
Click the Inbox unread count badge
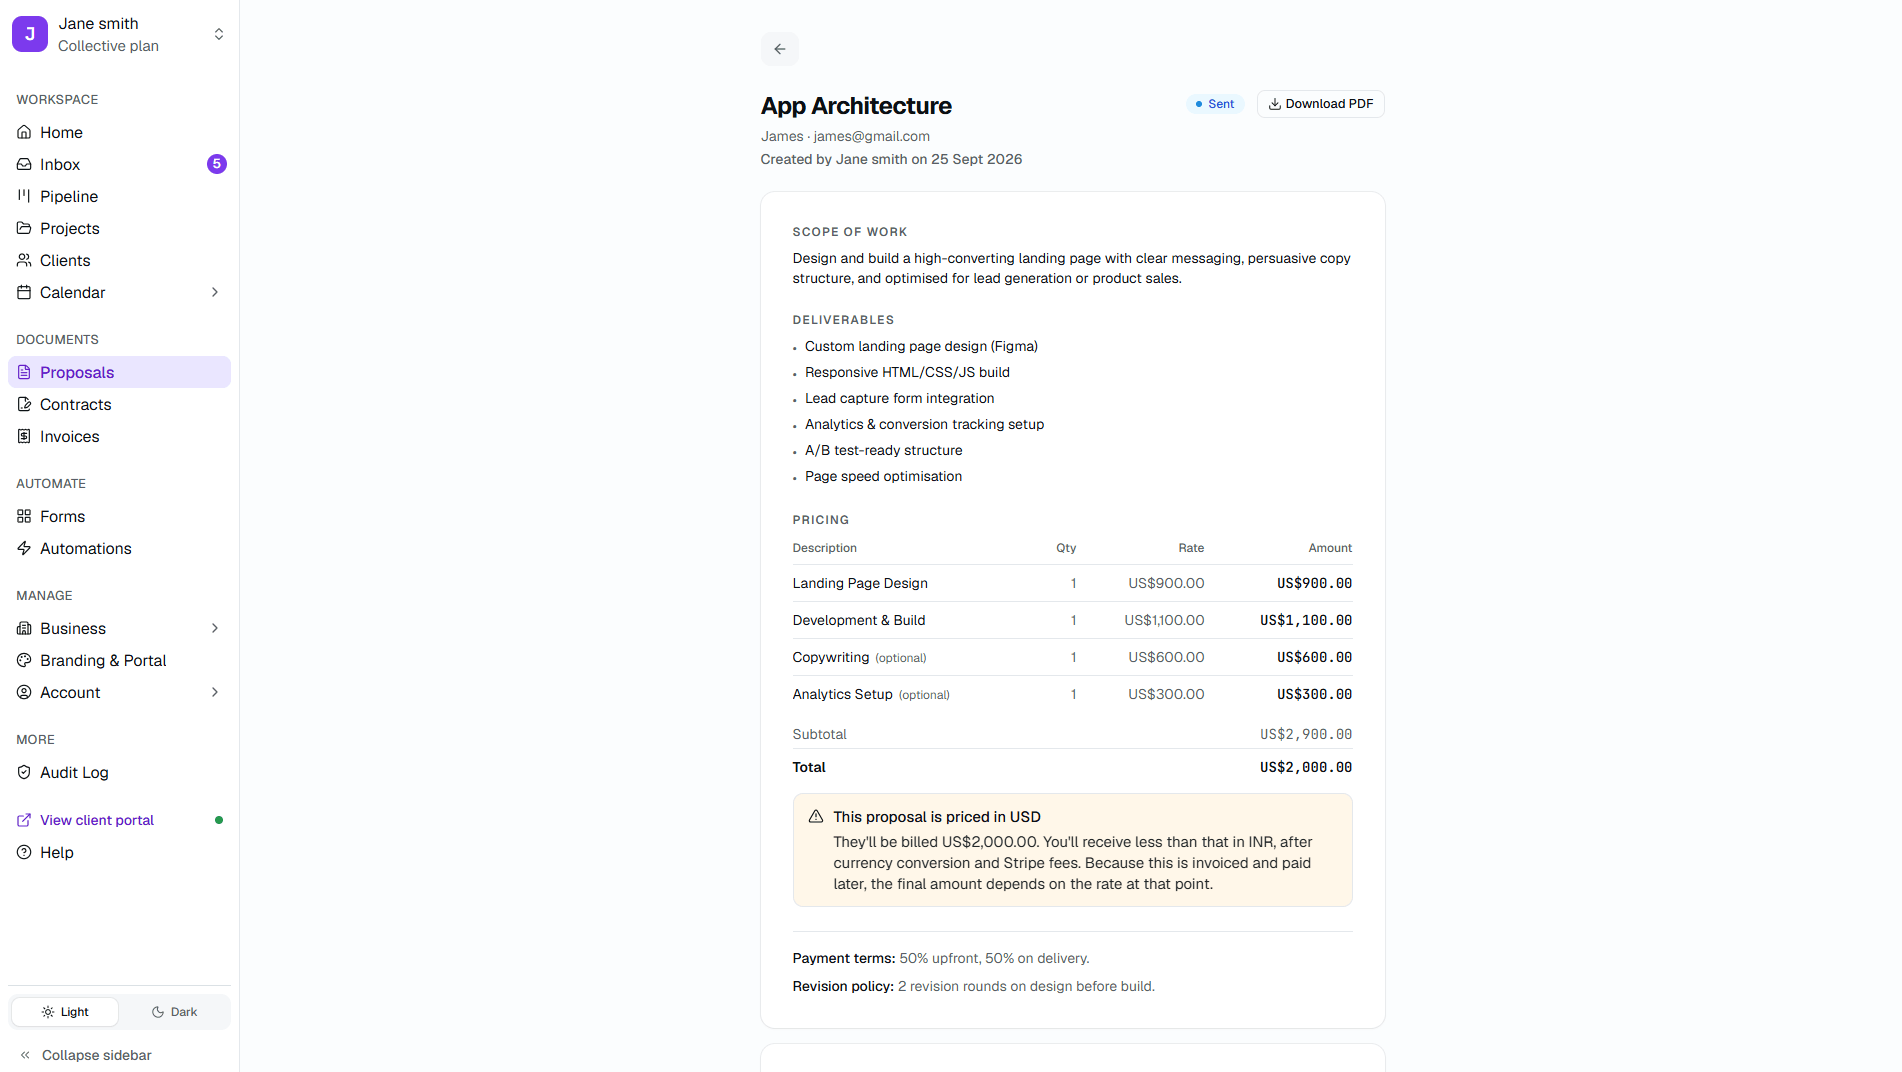click(217, 164)
